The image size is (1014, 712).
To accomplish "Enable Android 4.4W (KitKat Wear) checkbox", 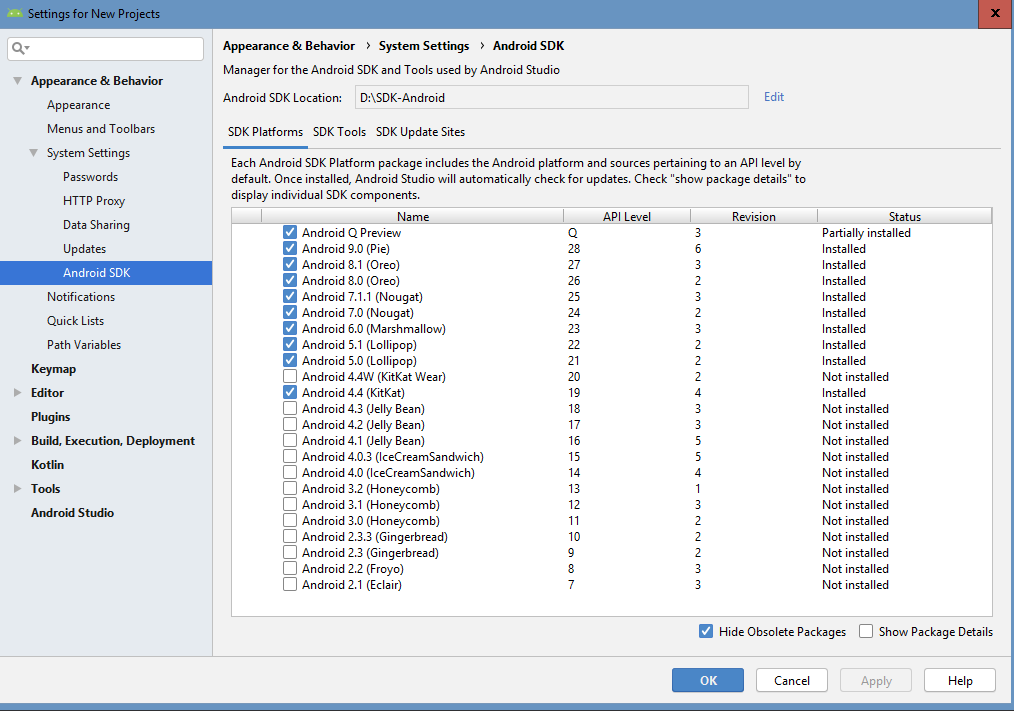I will (290, 377).
